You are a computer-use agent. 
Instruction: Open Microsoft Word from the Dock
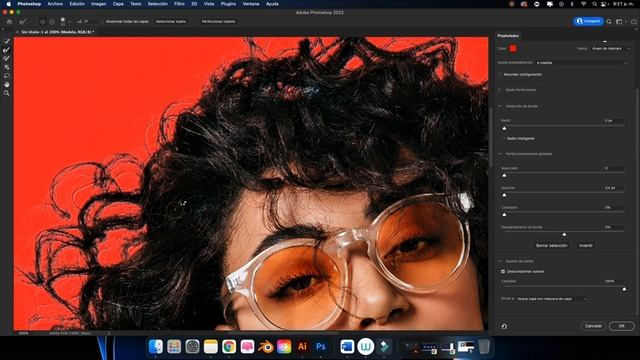coord(347,347)
